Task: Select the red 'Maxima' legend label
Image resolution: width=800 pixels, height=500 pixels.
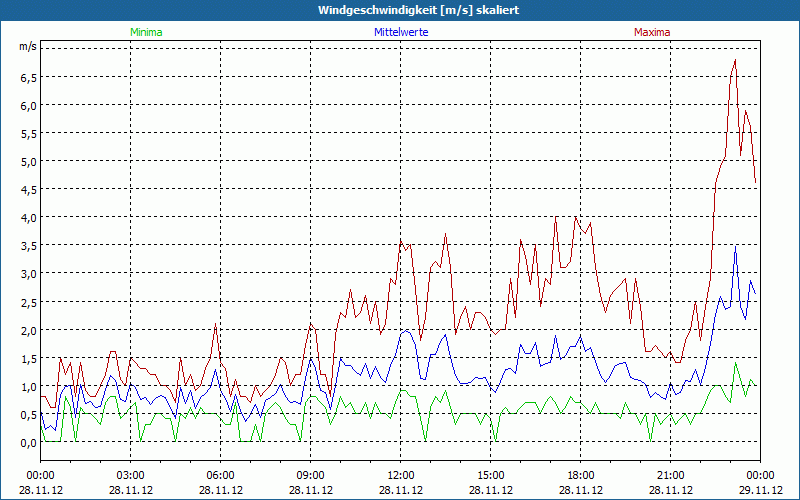Action: pos(652,32)
